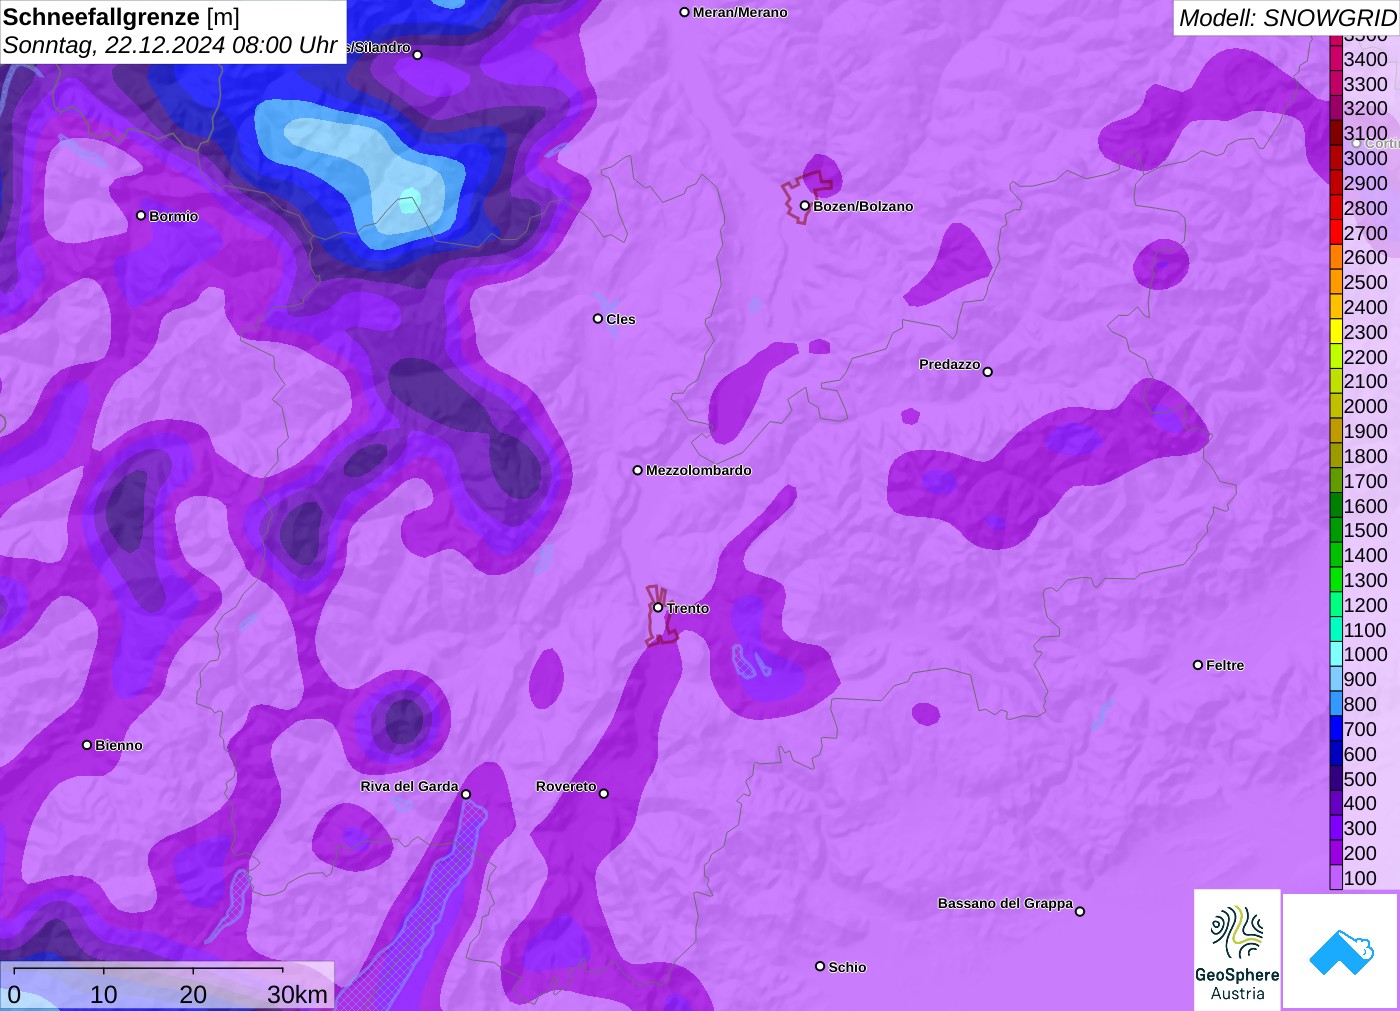Click the Schio marker dot
This screenshot has height=1011, width=1400.
(x=819, y=966)
